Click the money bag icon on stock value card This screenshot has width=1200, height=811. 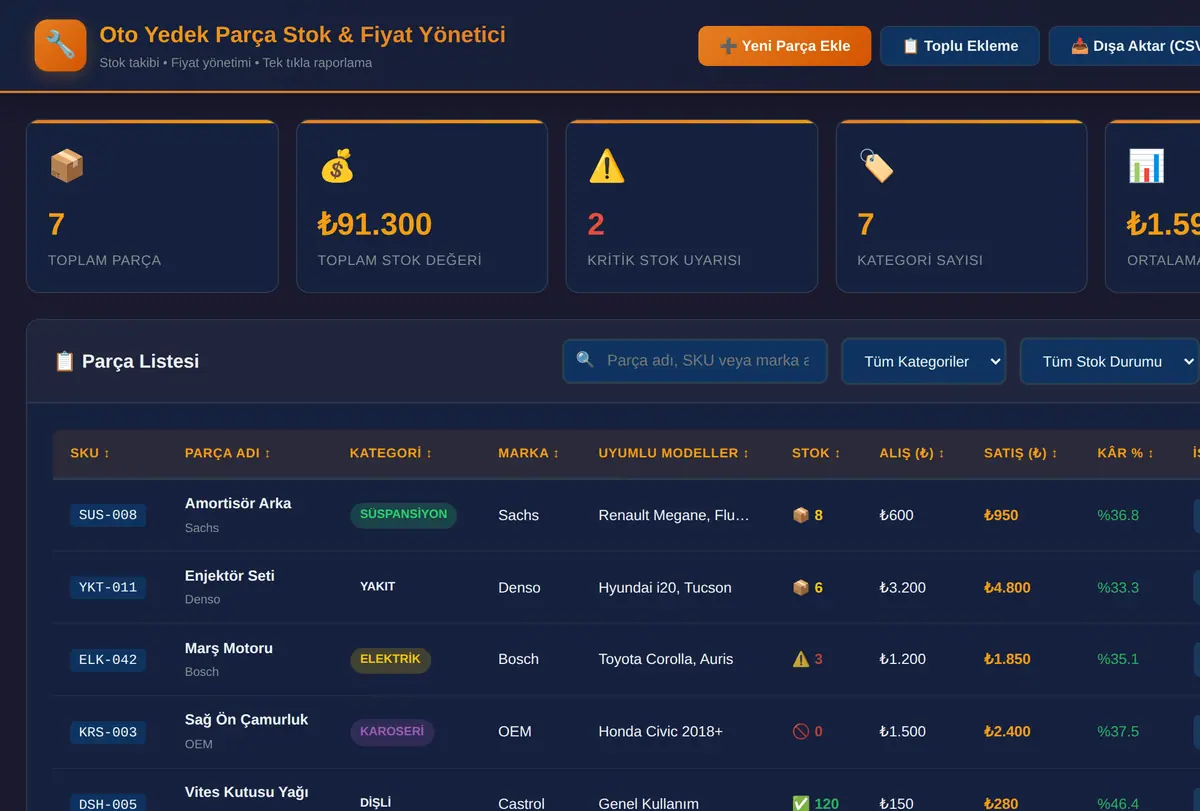(x=336, y=165)
